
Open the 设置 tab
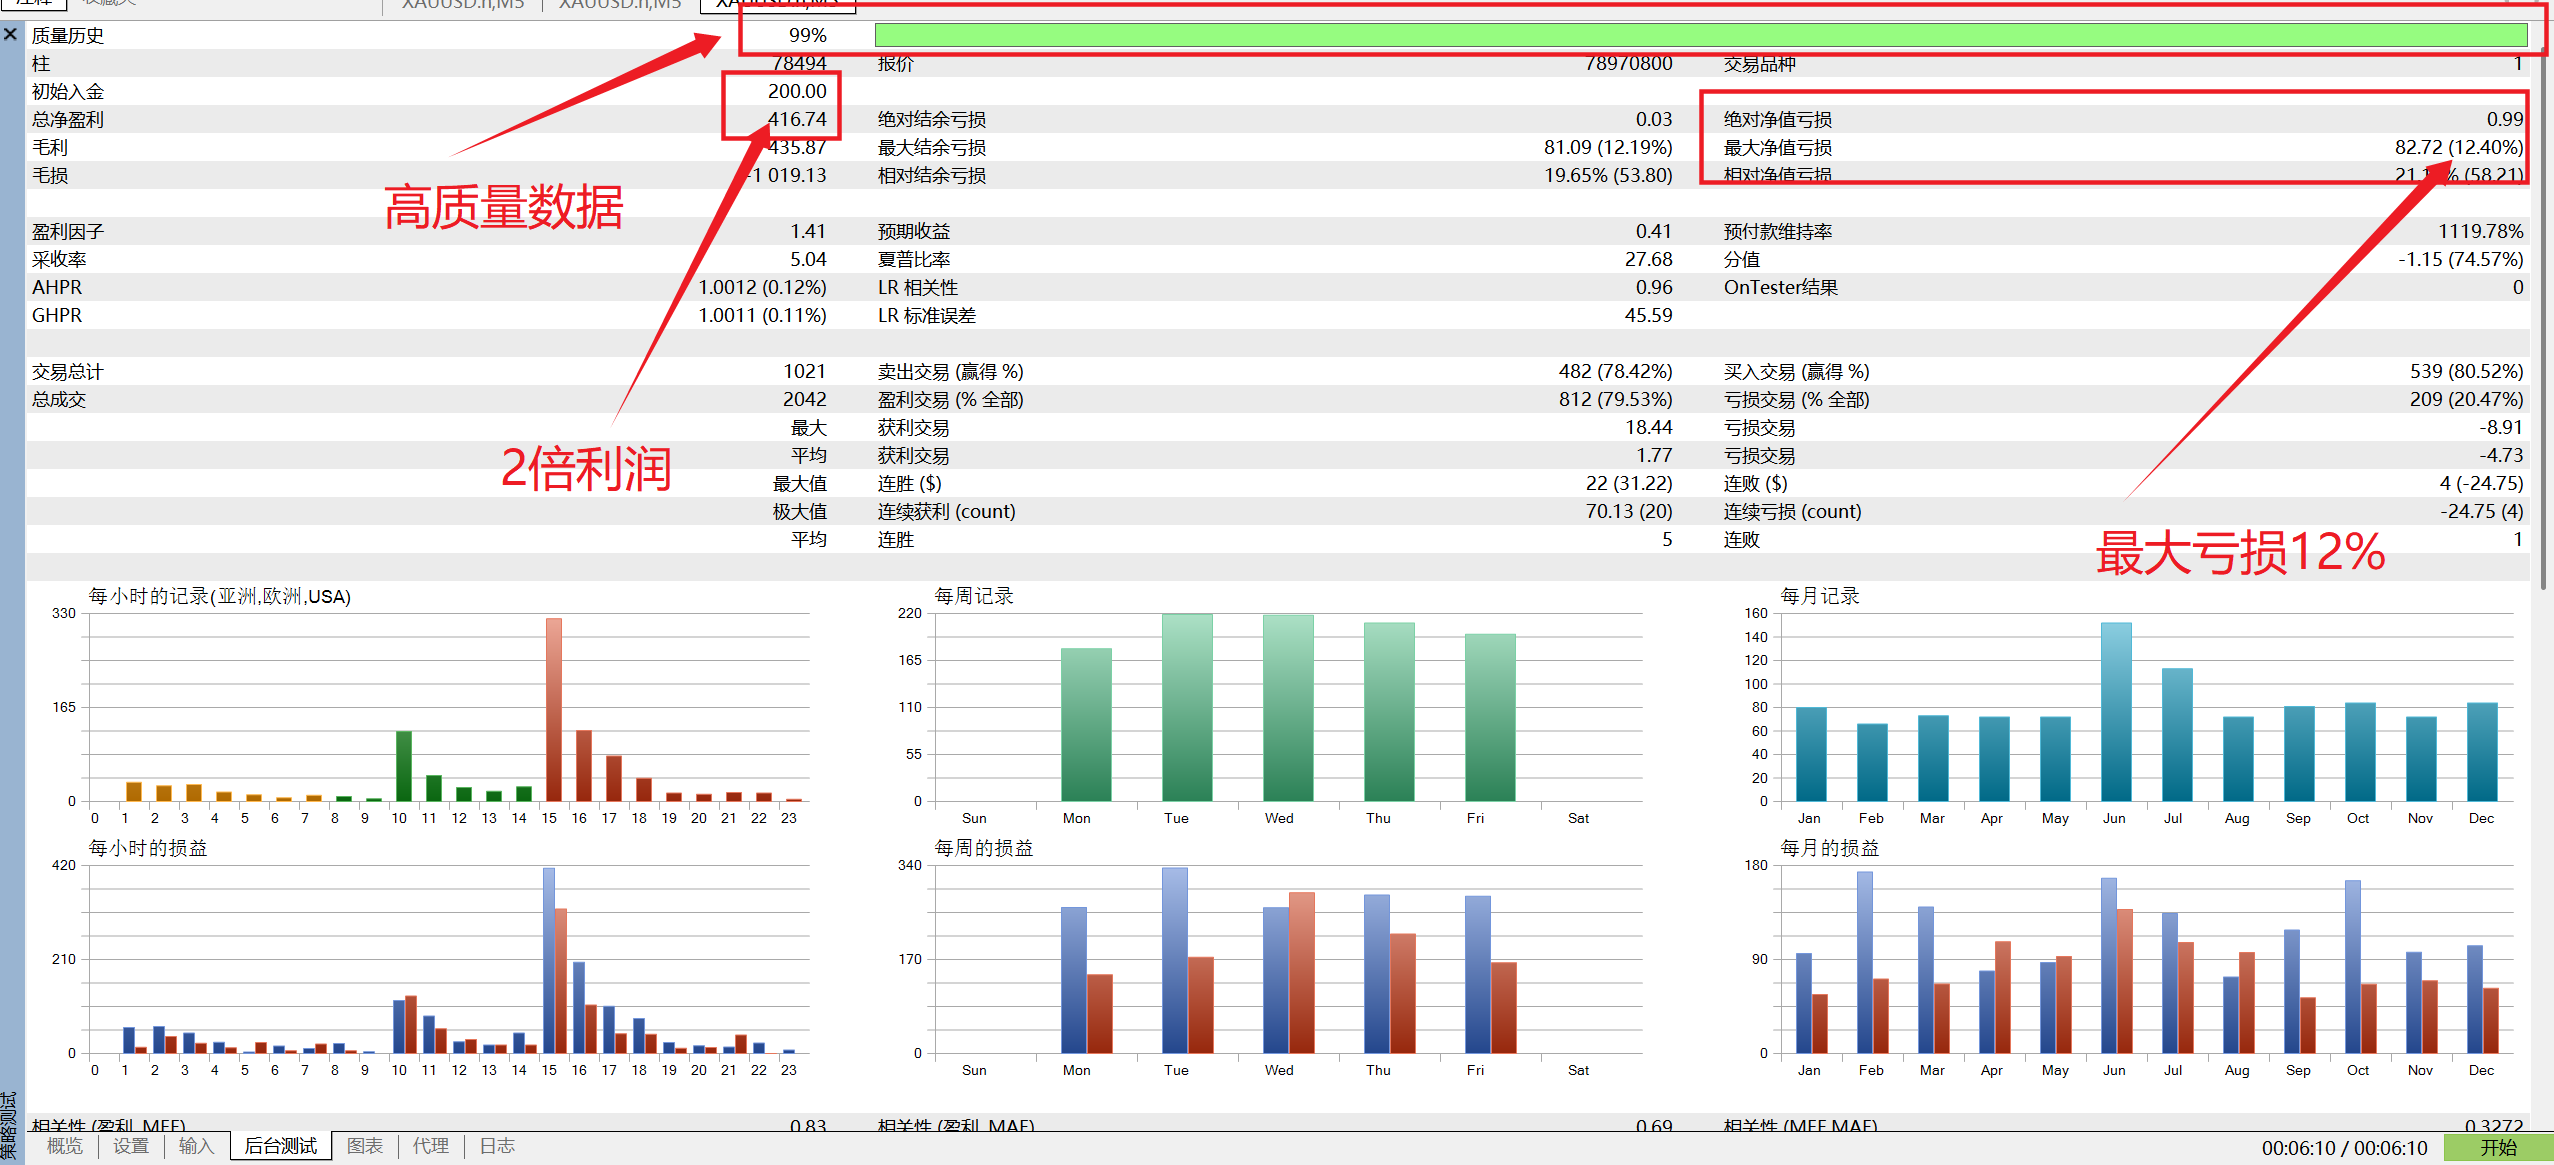131,1146
